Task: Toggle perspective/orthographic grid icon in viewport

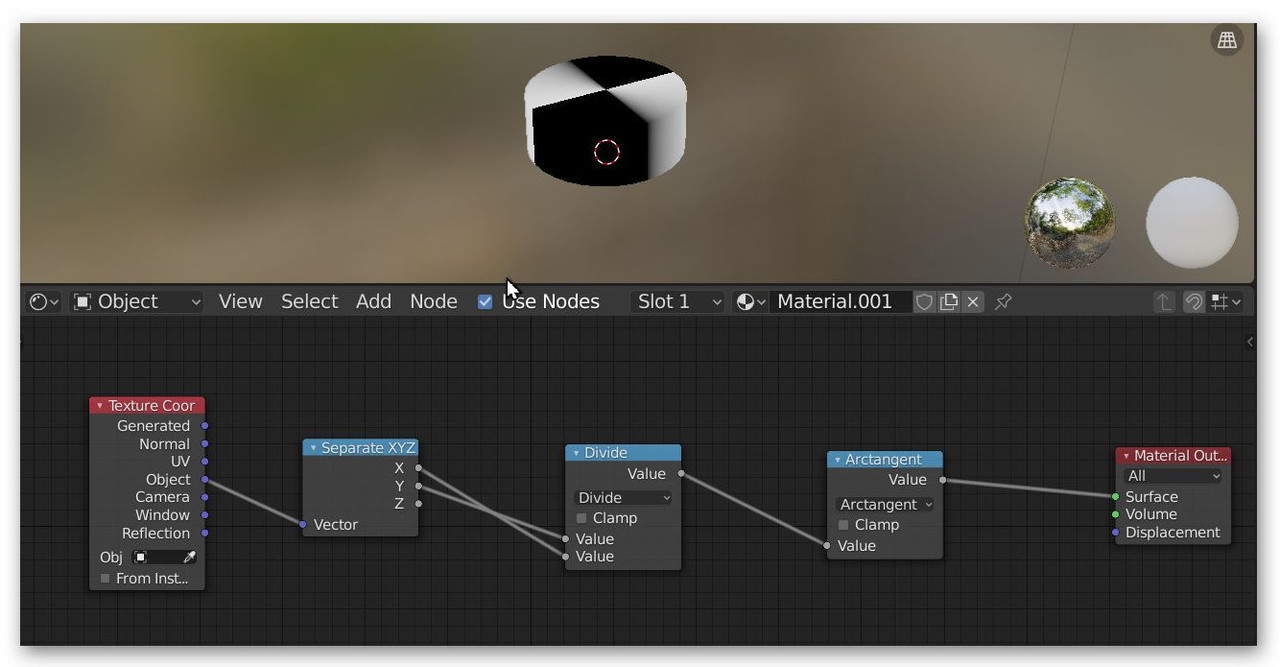Action: 1227,40
